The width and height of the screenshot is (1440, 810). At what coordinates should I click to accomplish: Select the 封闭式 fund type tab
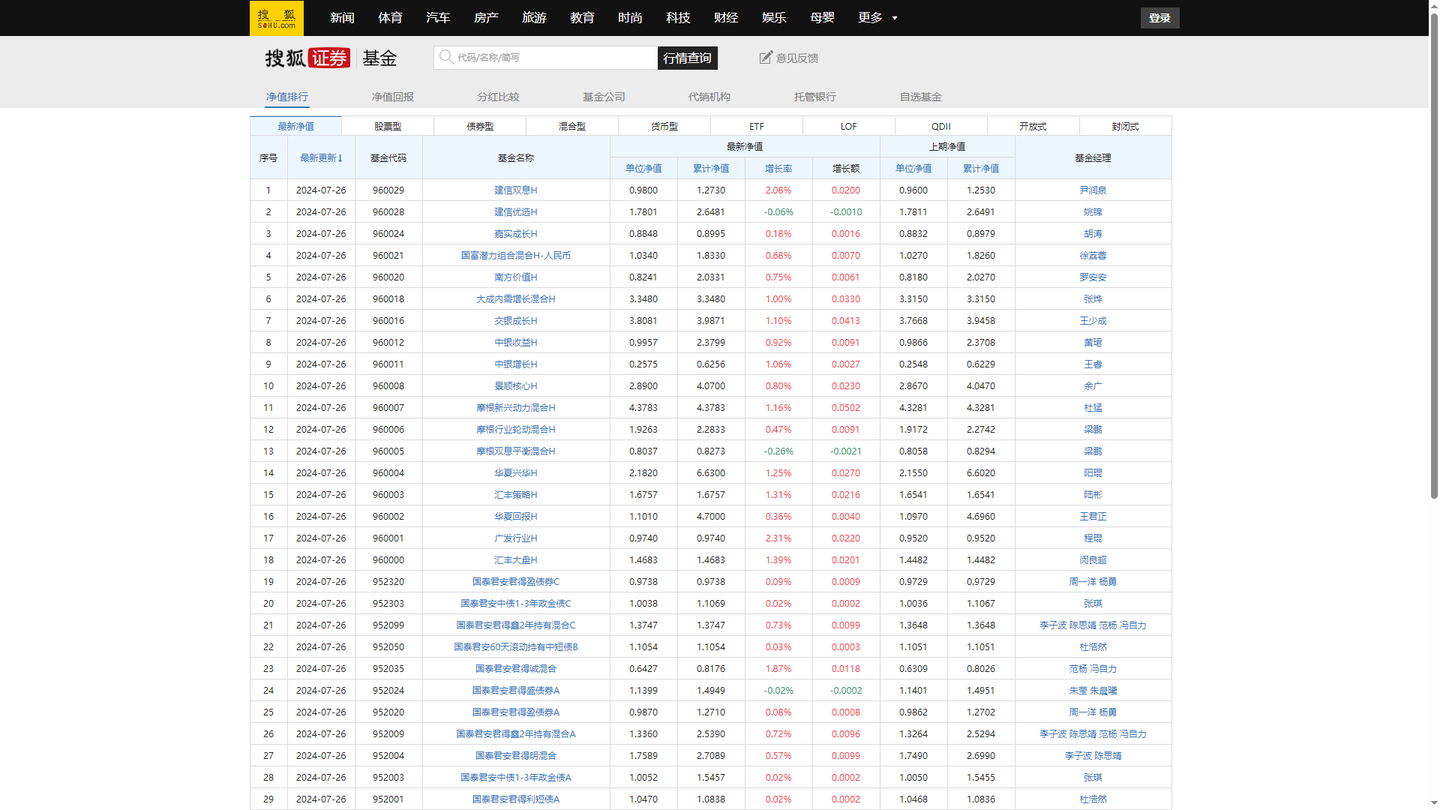tap(1125, 126)
